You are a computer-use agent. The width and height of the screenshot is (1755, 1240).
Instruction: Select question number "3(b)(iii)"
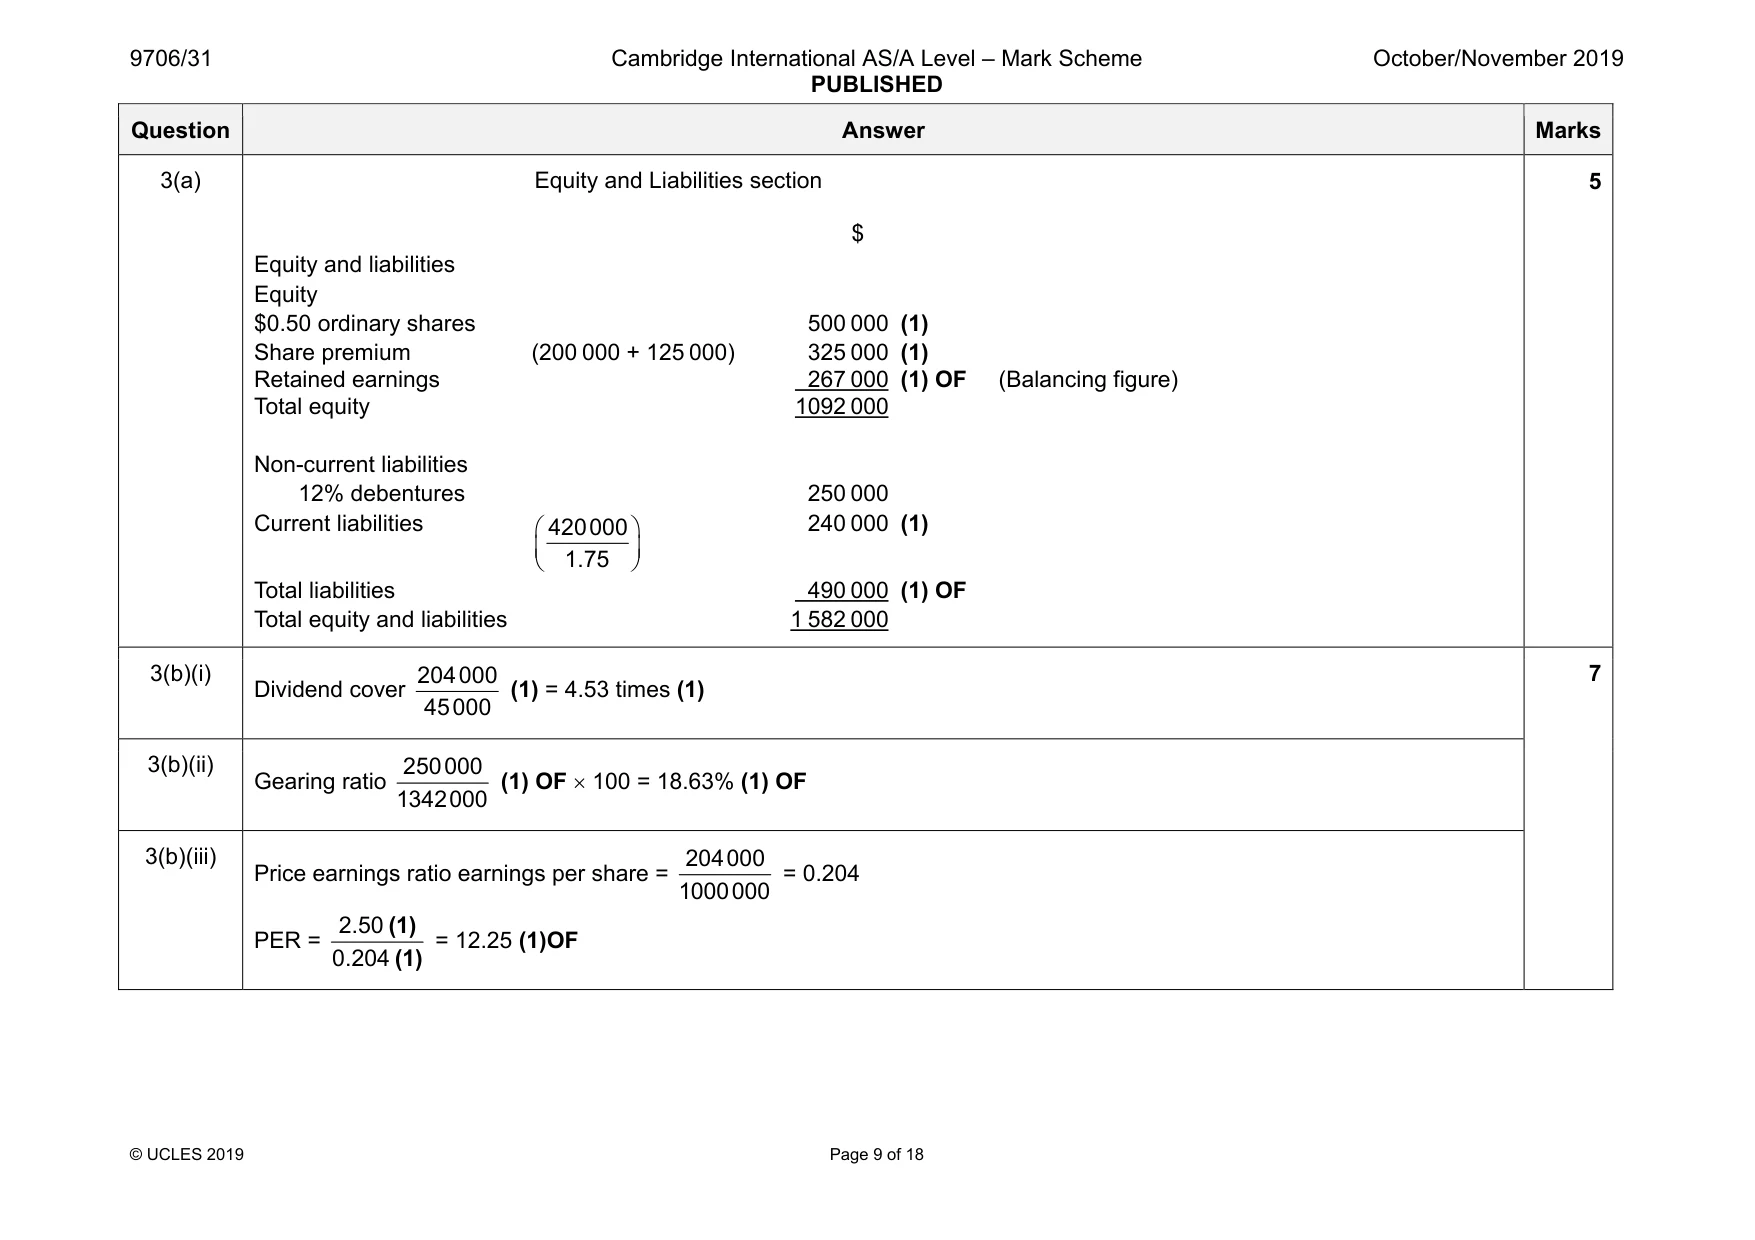[x=181, y=857]
